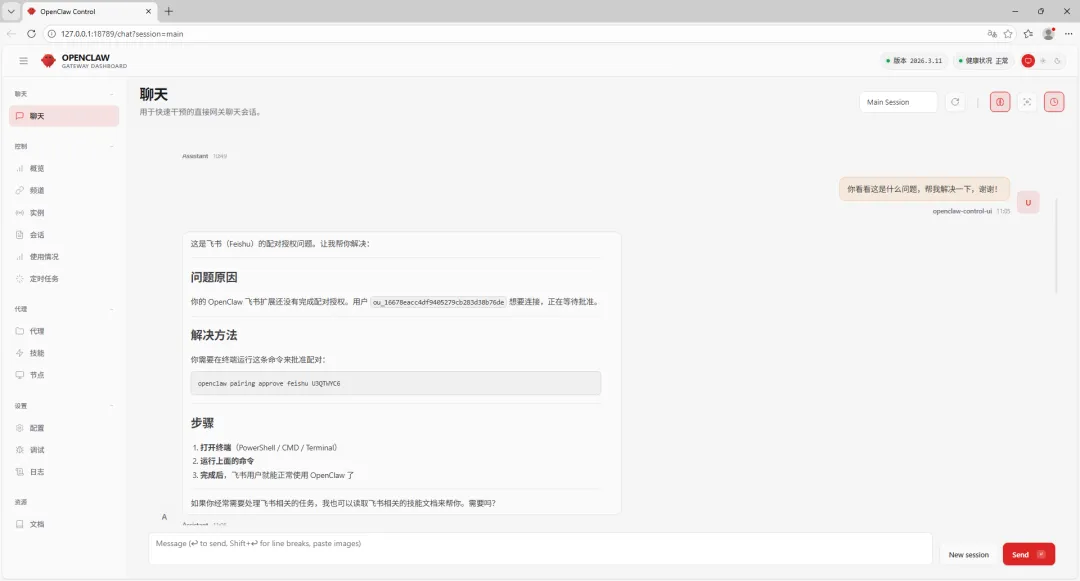Screen dimensions: 1080x581
Task: Click the site information icon in address bar
Action: point(51,34)
